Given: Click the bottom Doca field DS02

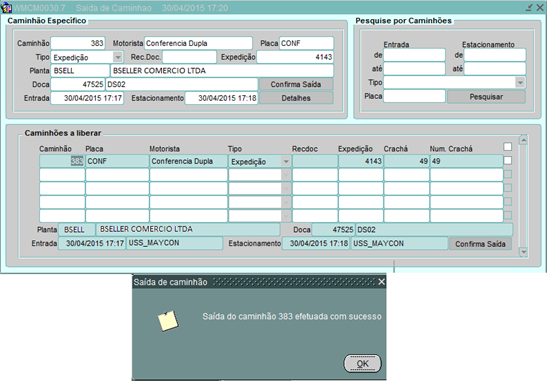Looking at the screenshot, I should point(434,230).
